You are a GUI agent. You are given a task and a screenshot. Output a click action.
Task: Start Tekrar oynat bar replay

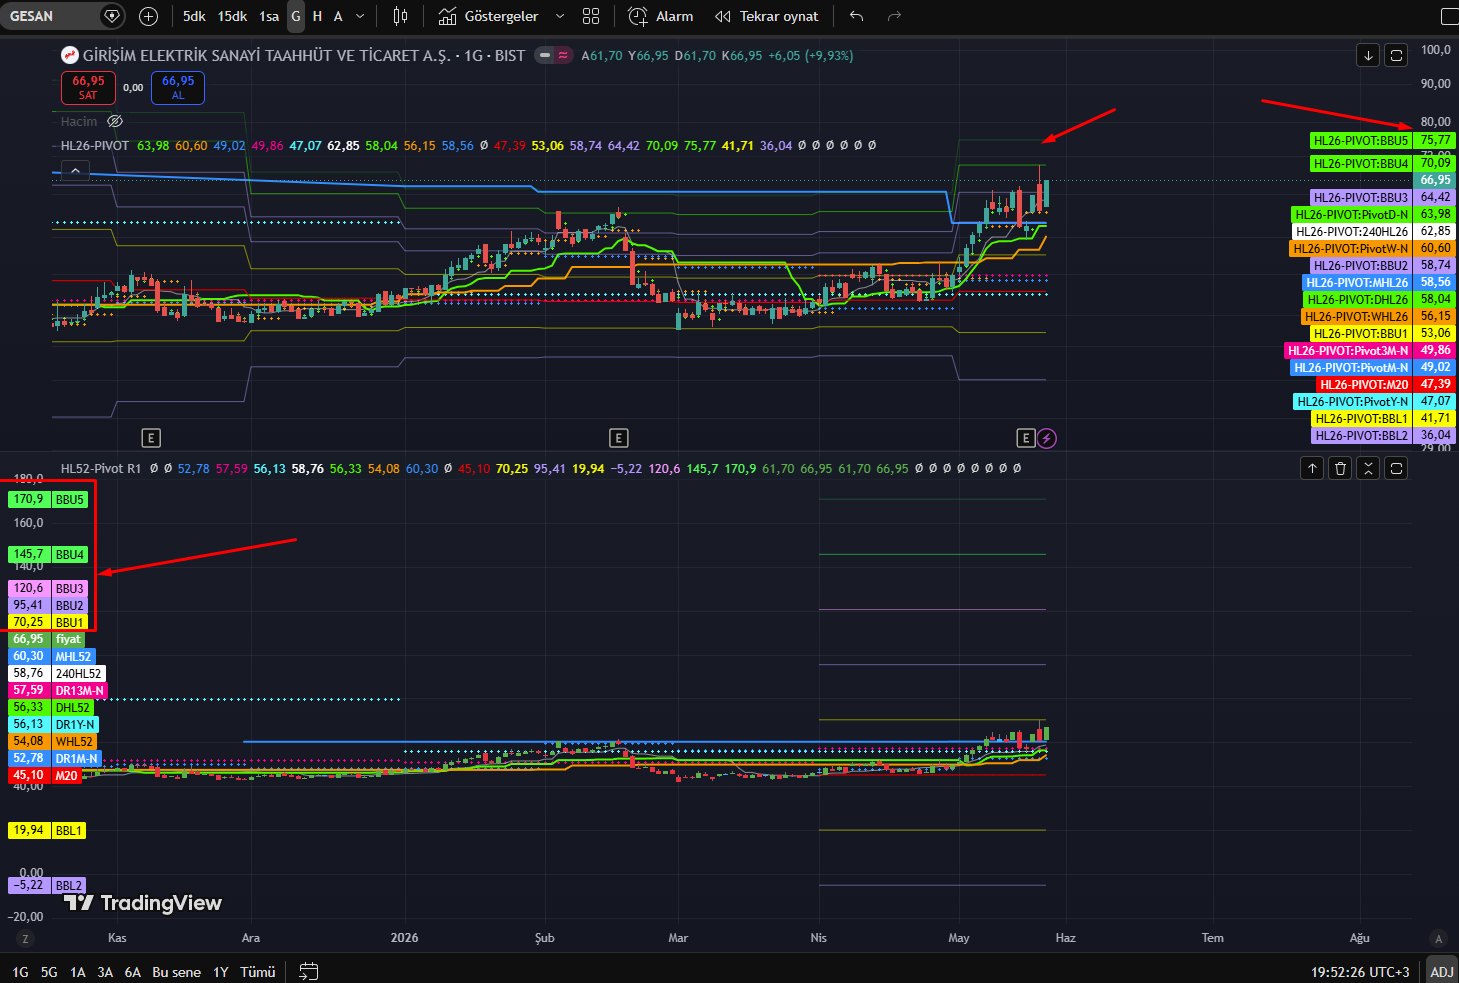pos(767,16)
